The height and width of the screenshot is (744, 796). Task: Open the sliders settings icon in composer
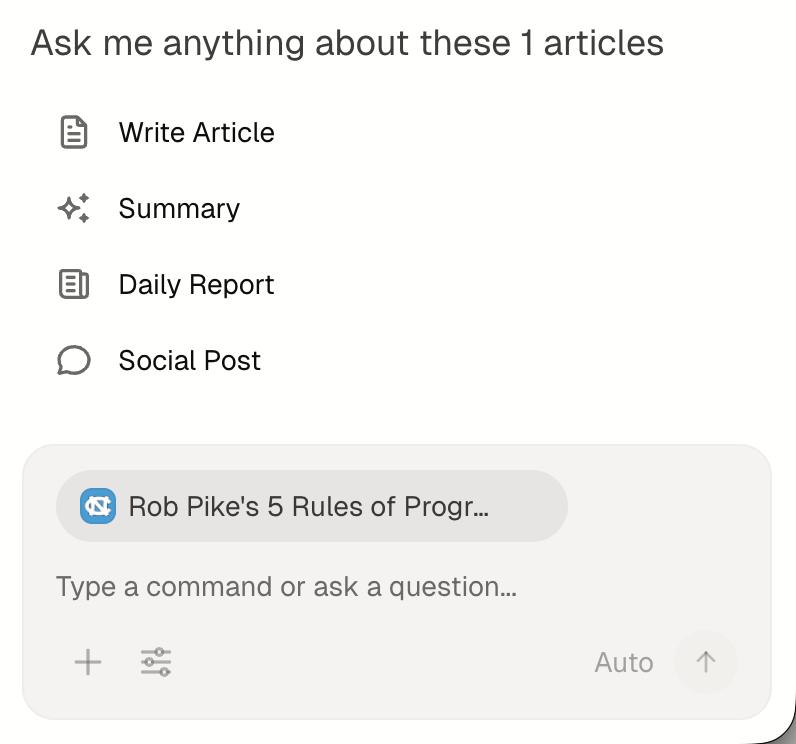tap(156, 662)
